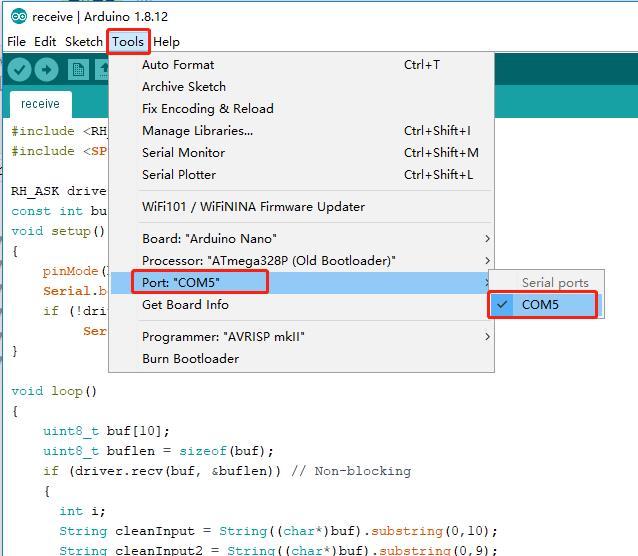Viewport: 638px width, 556px height.
Task: Switch to the receive sketch tab
Action: click(x=40, y=104)
